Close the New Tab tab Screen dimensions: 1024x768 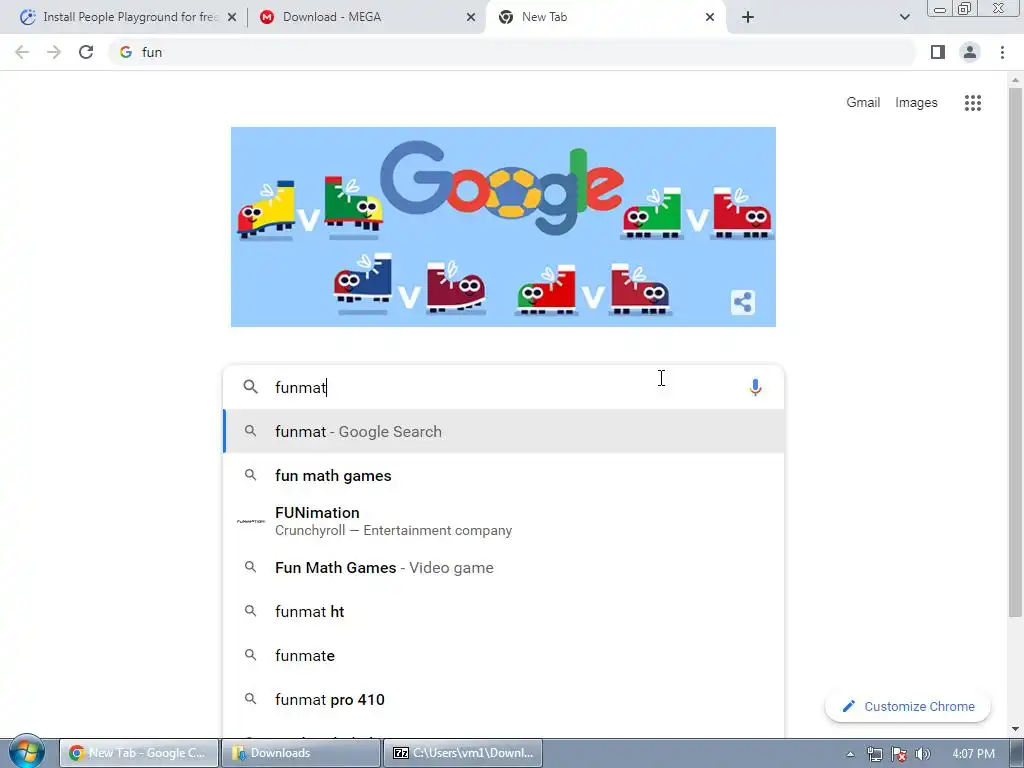coord(710,17)
